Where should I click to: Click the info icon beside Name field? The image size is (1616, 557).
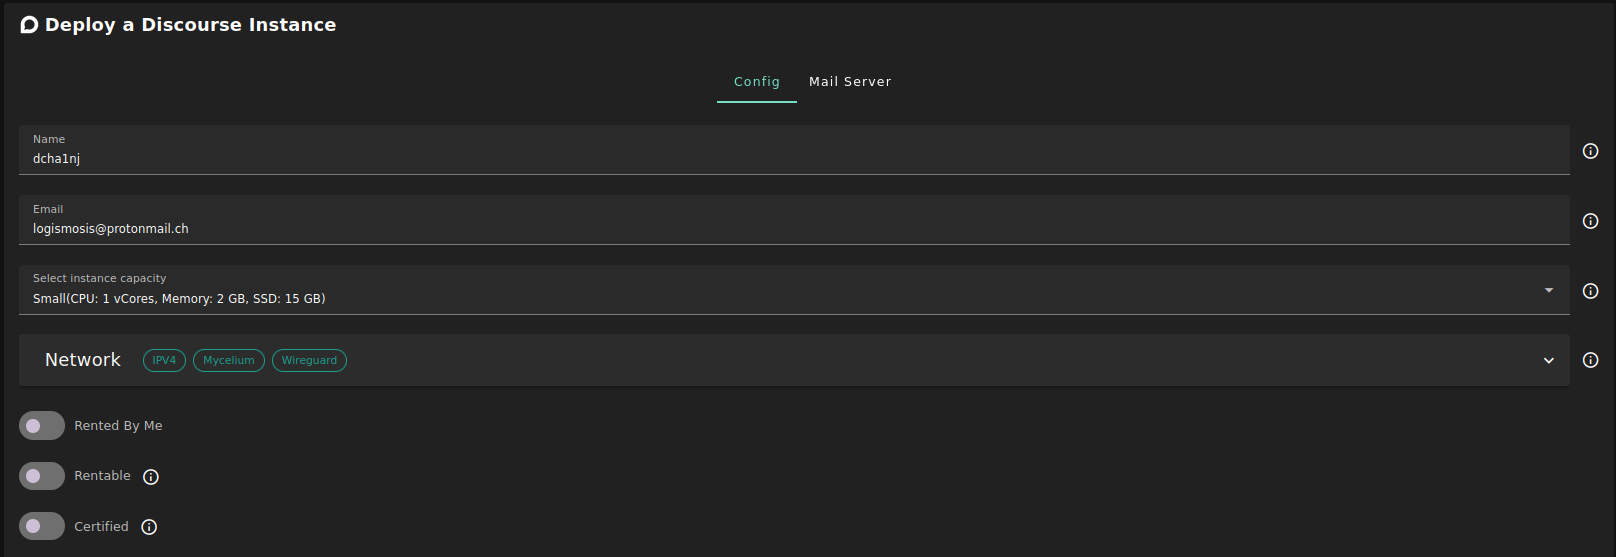tap(1590, 151)
